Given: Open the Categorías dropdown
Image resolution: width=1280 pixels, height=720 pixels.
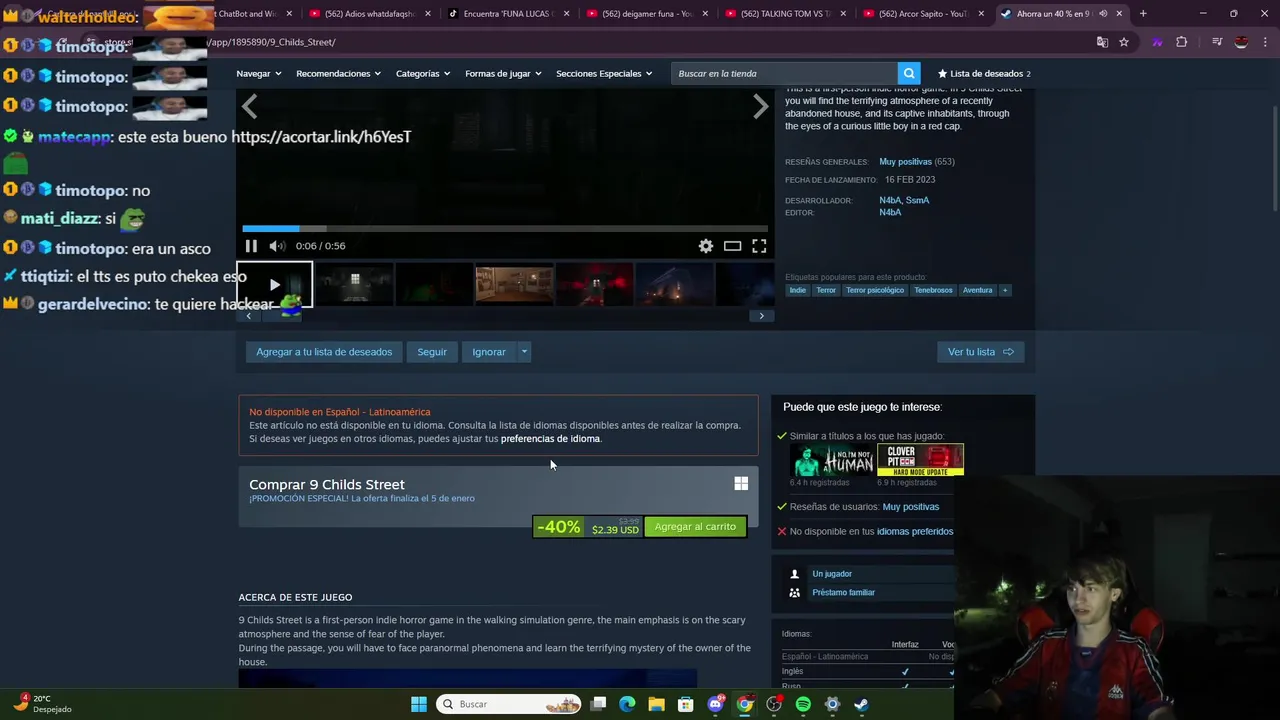Looking at the screenshot, I should pyautogui.click(x=422, y=73).
